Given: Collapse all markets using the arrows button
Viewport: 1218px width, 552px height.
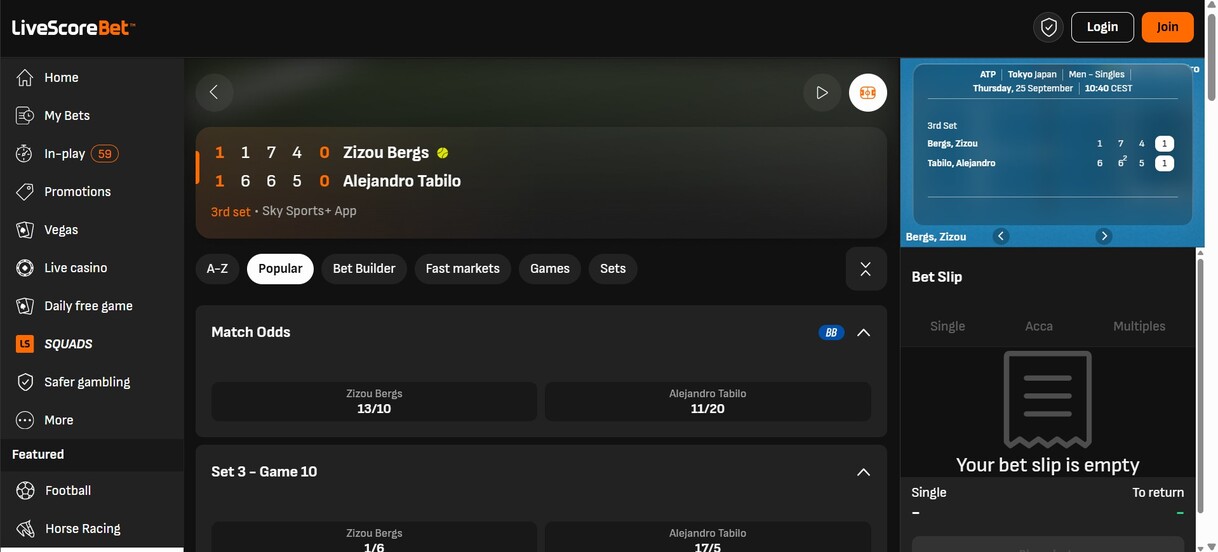Looking at the screenshot, I should pos(865,269).
